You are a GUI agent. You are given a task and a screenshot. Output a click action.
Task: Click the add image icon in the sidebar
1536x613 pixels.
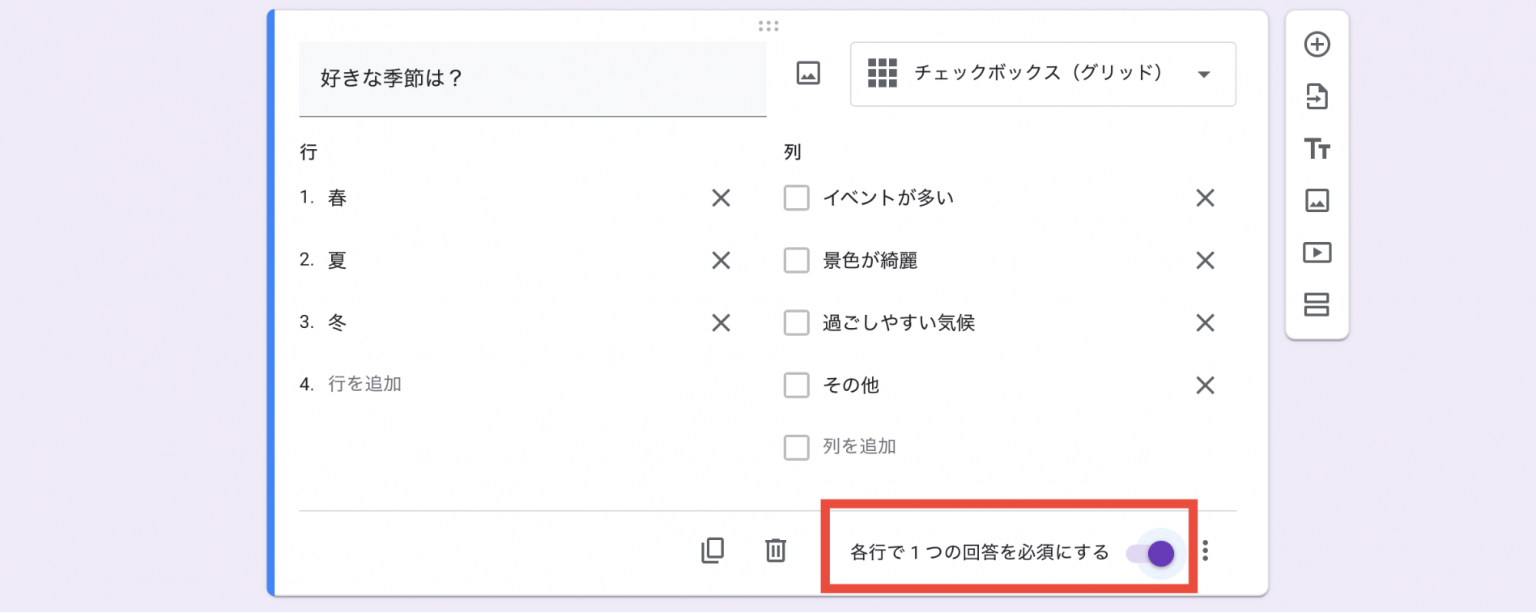coord(1317,200)
